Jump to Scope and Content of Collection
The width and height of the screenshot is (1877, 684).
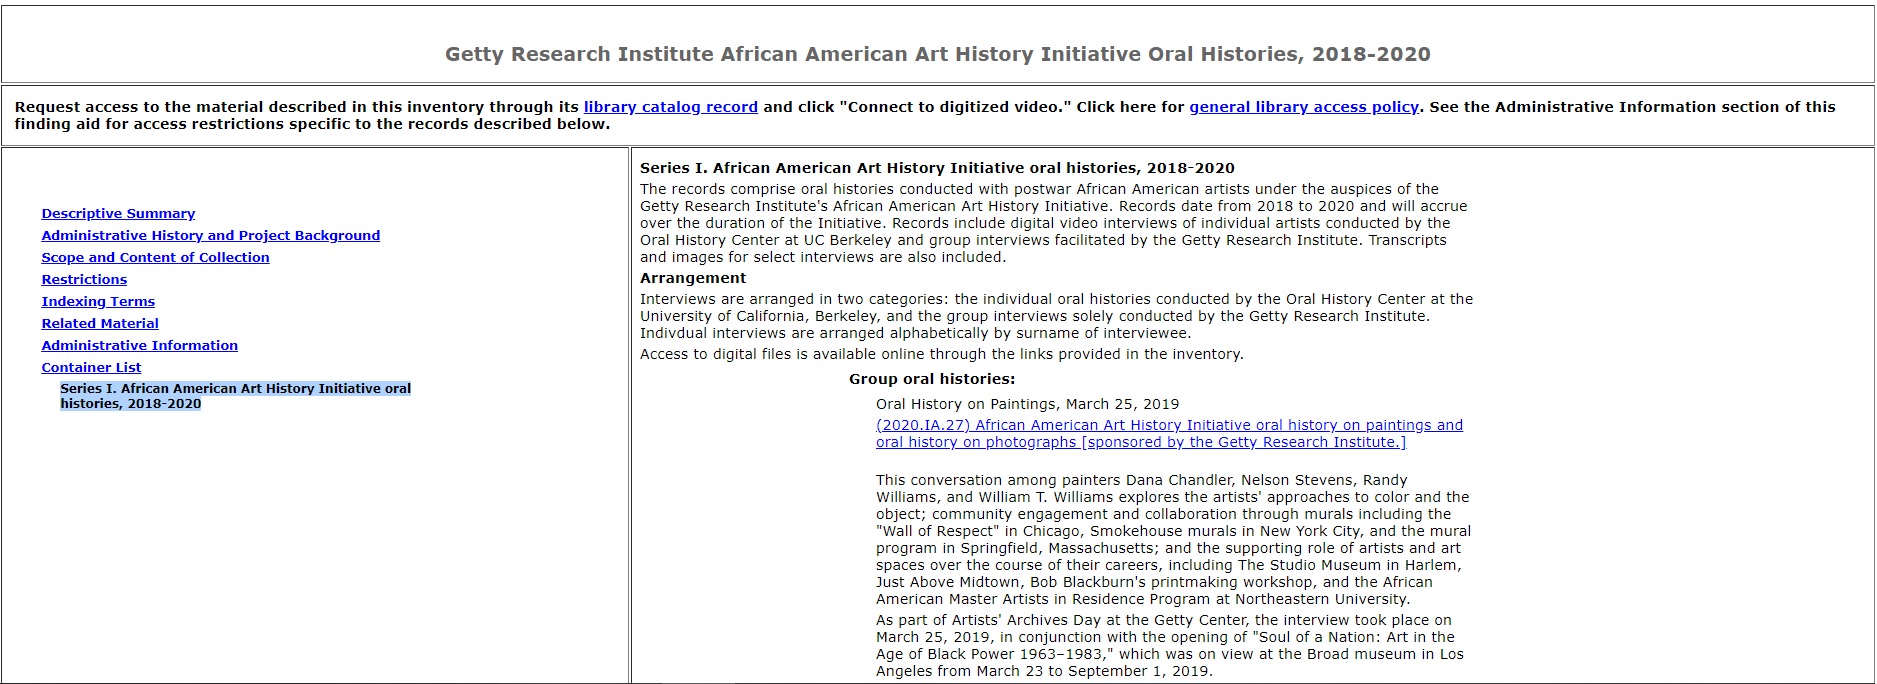coord(155,257)
